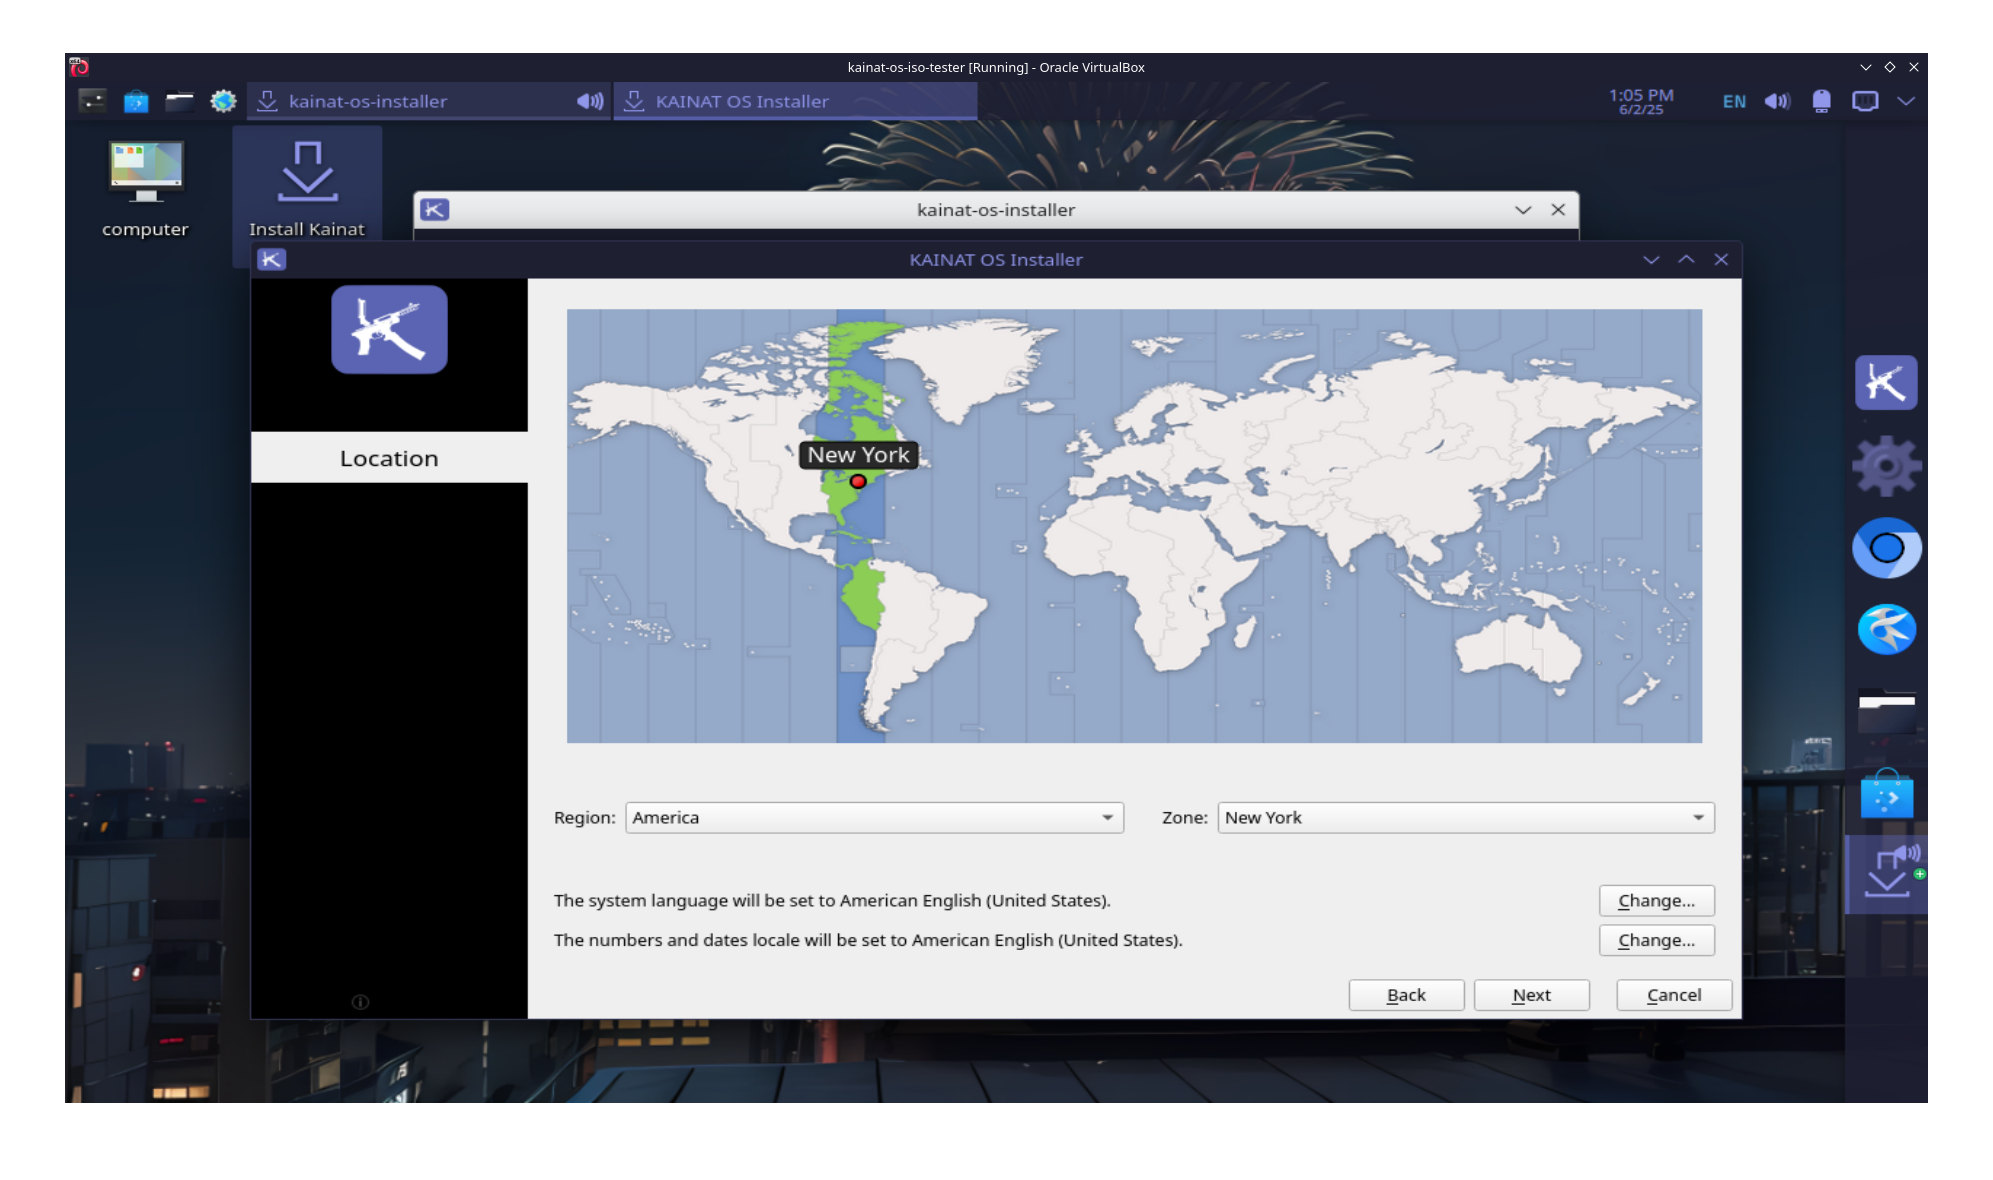This screenshot has height=1180, width=1993.
Task: Click the K window icon of kainat-os-installer window
Action: [435, 210]
